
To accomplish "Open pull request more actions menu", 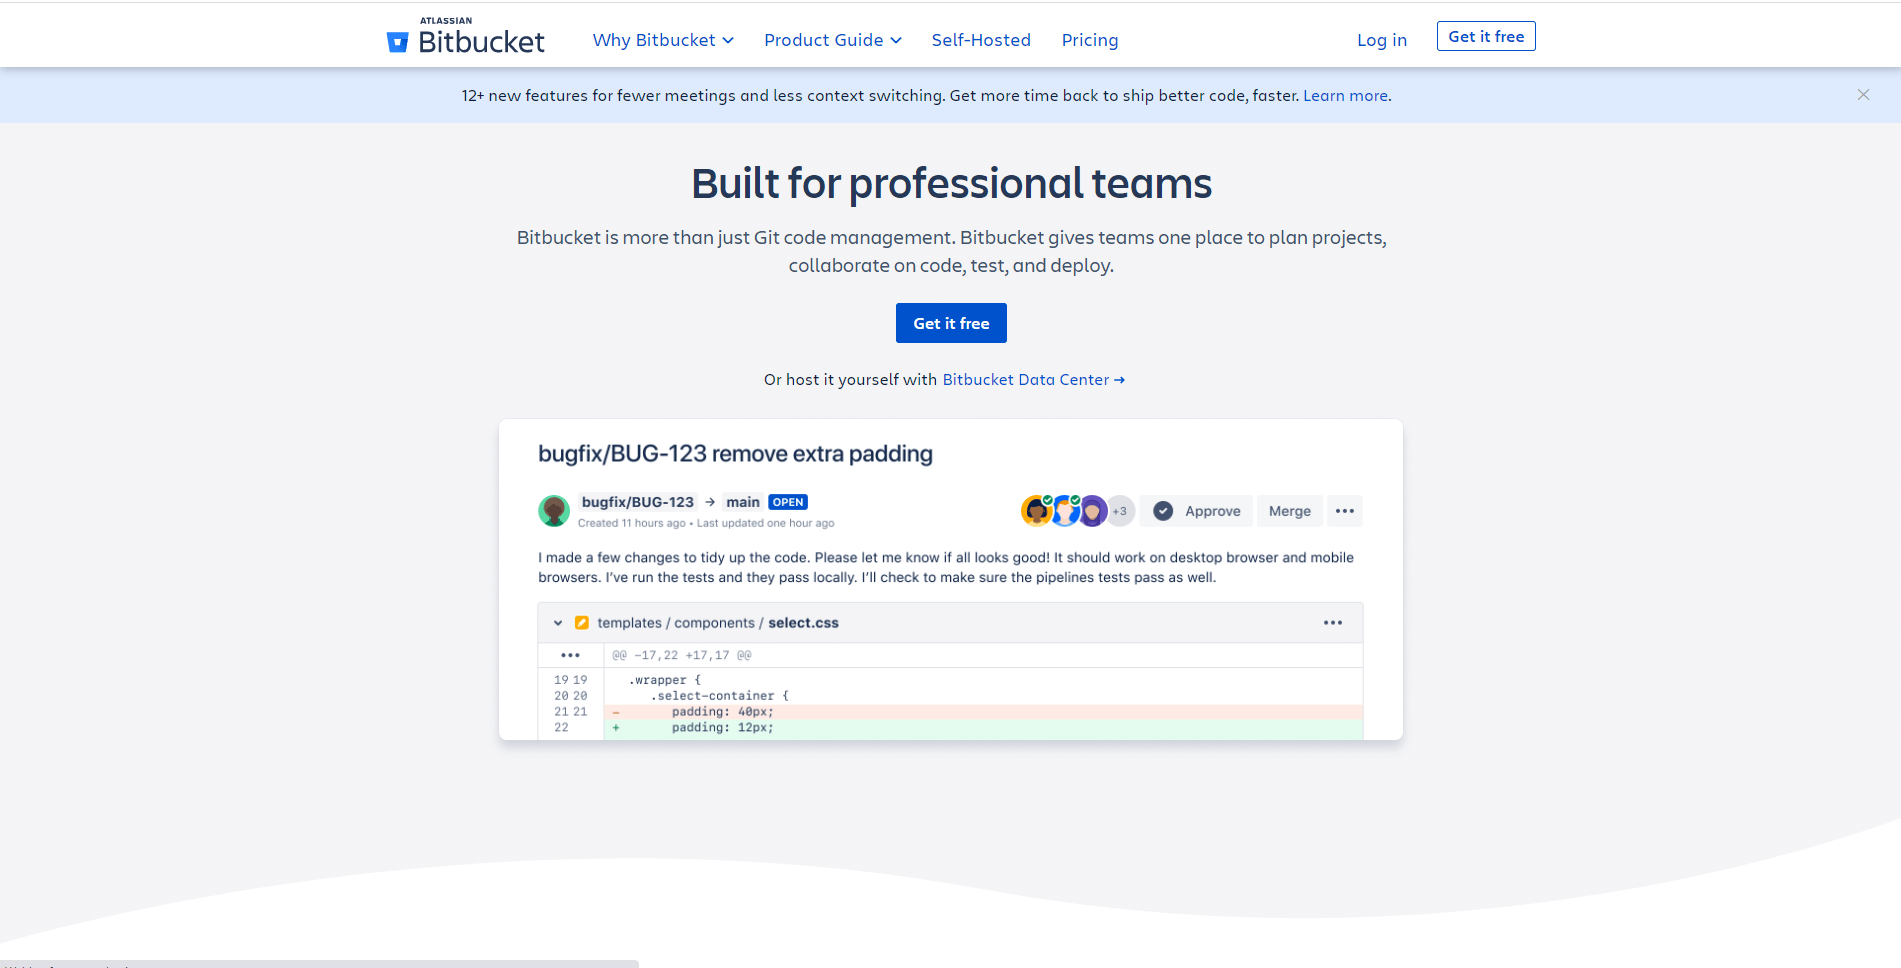I will click(1345, 511).
